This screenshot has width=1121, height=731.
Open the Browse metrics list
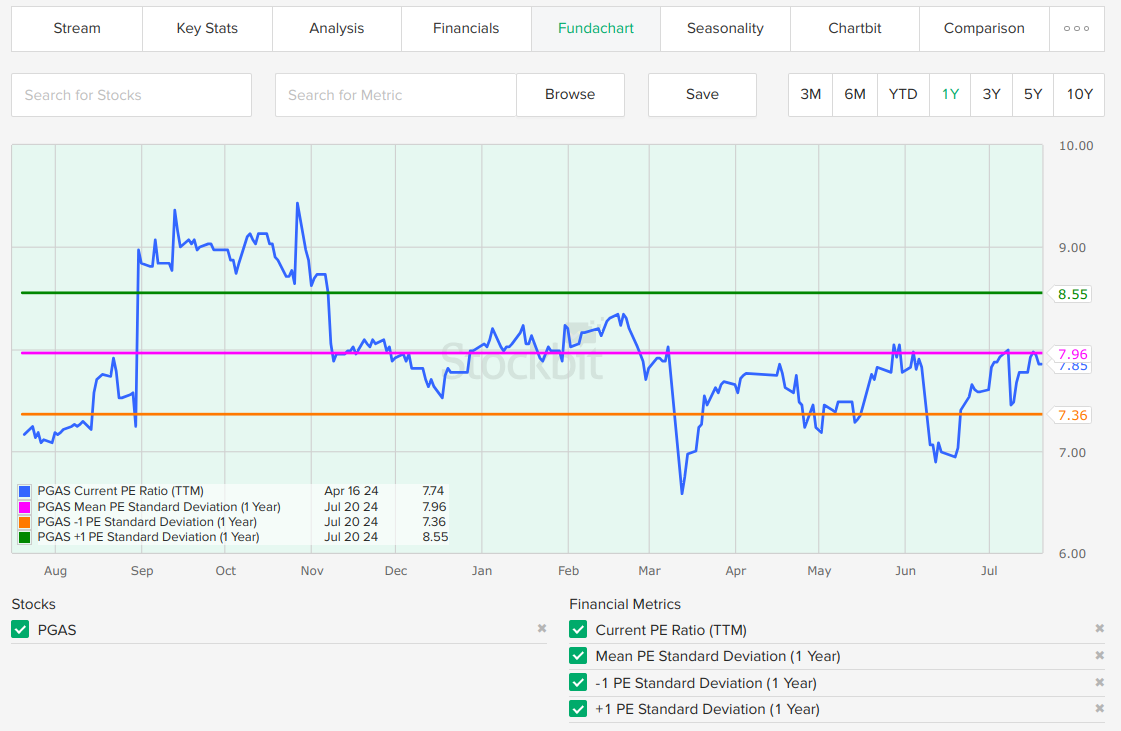570,95
